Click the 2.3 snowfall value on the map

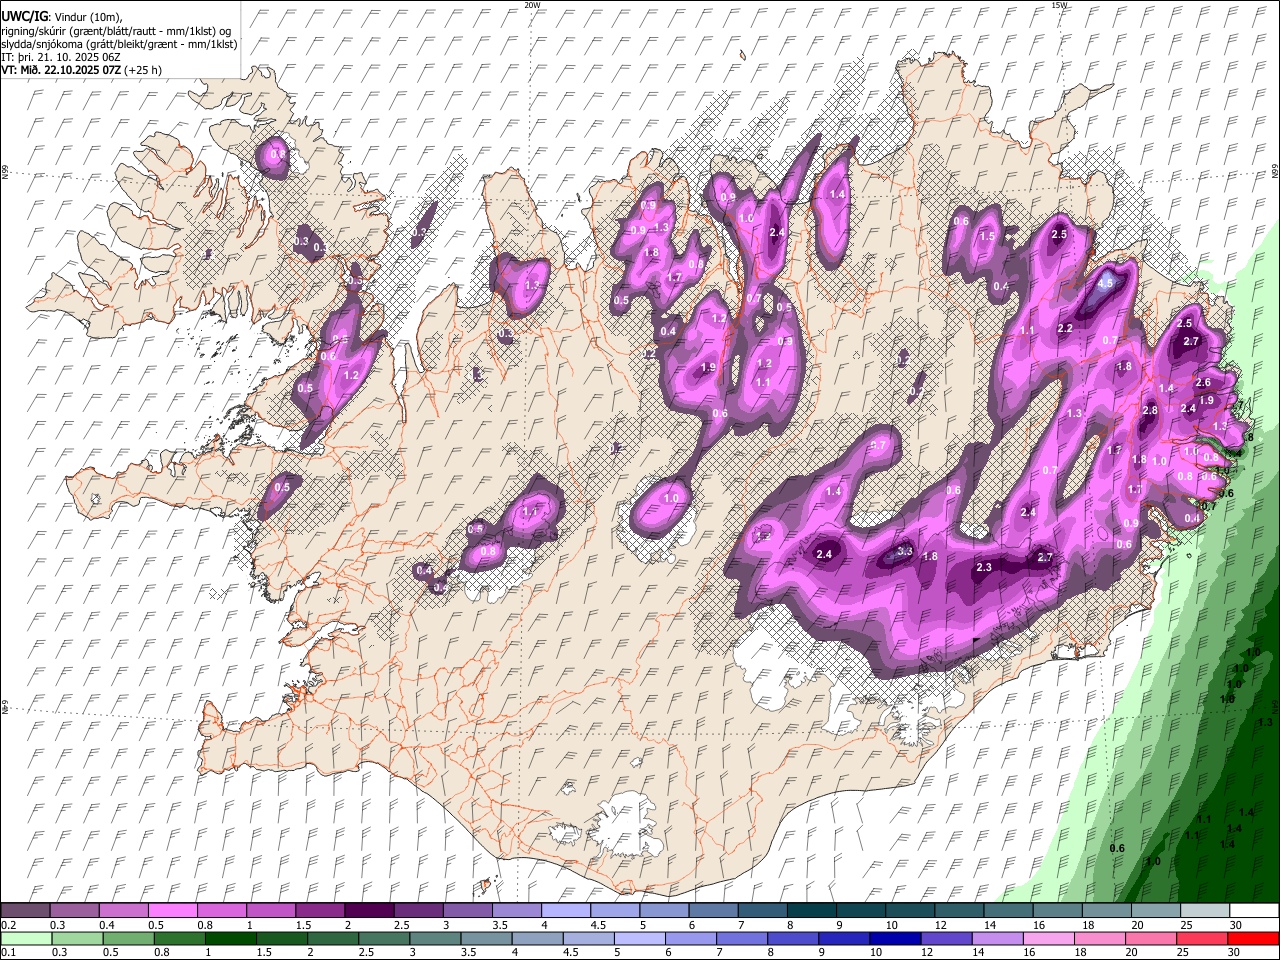(983, 567)
